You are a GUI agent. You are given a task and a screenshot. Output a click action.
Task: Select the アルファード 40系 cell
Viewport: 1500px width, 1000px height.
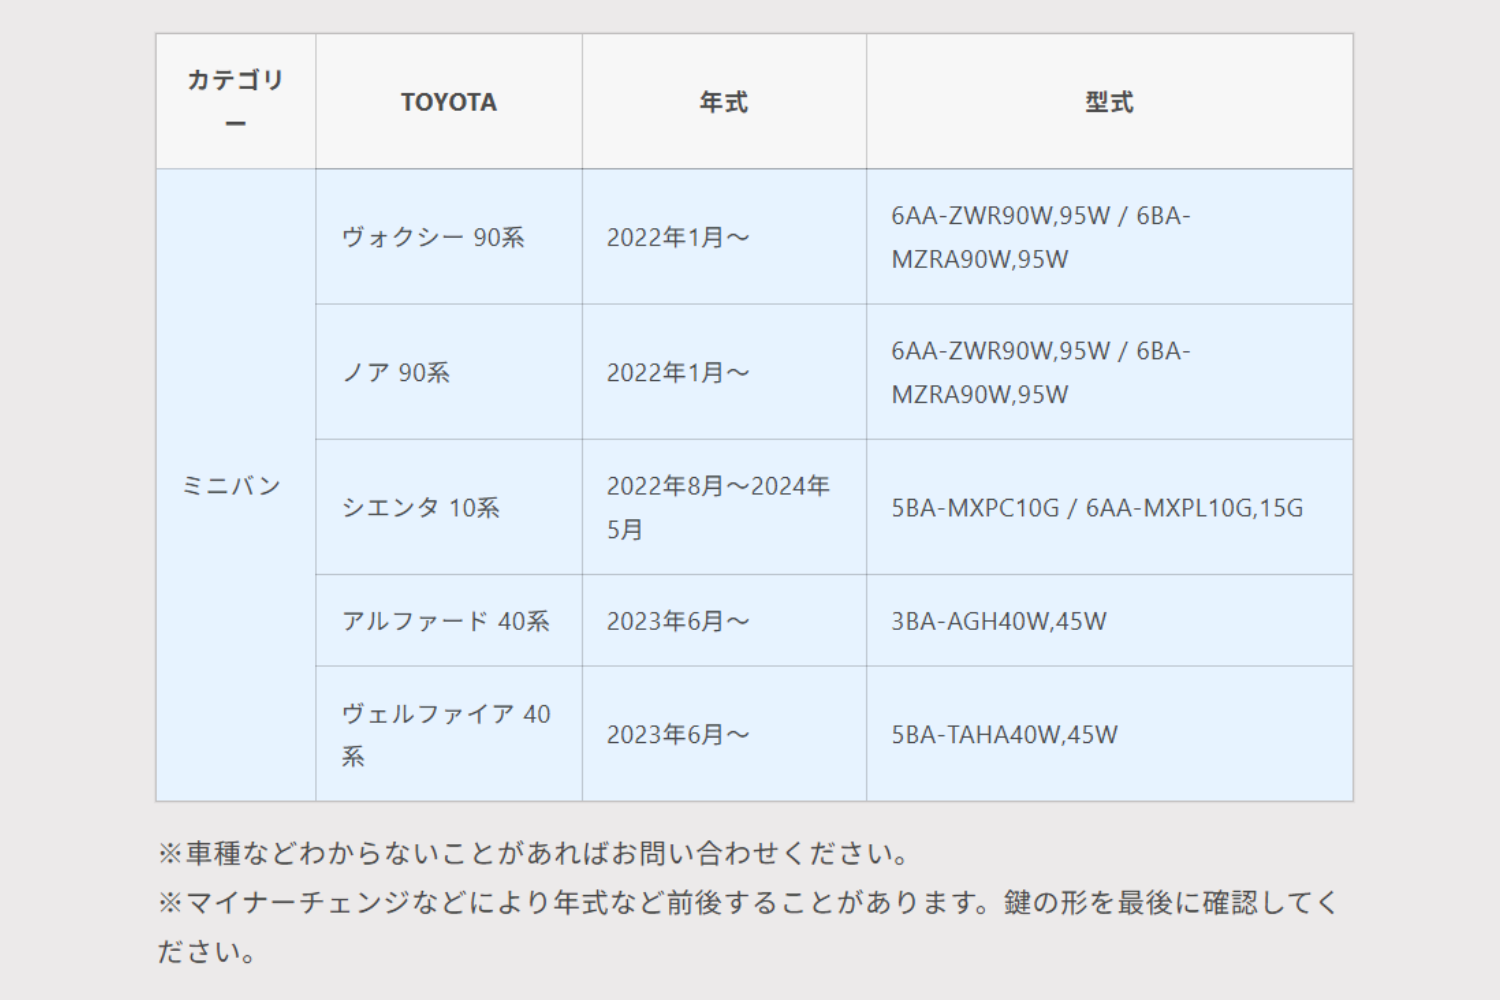pyautogui.click(x=449, y=621)
